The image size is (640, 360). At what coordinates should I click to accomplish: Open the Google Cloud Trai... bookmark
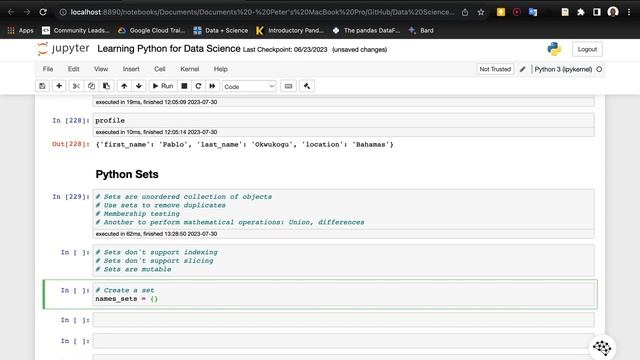point(151,30)
